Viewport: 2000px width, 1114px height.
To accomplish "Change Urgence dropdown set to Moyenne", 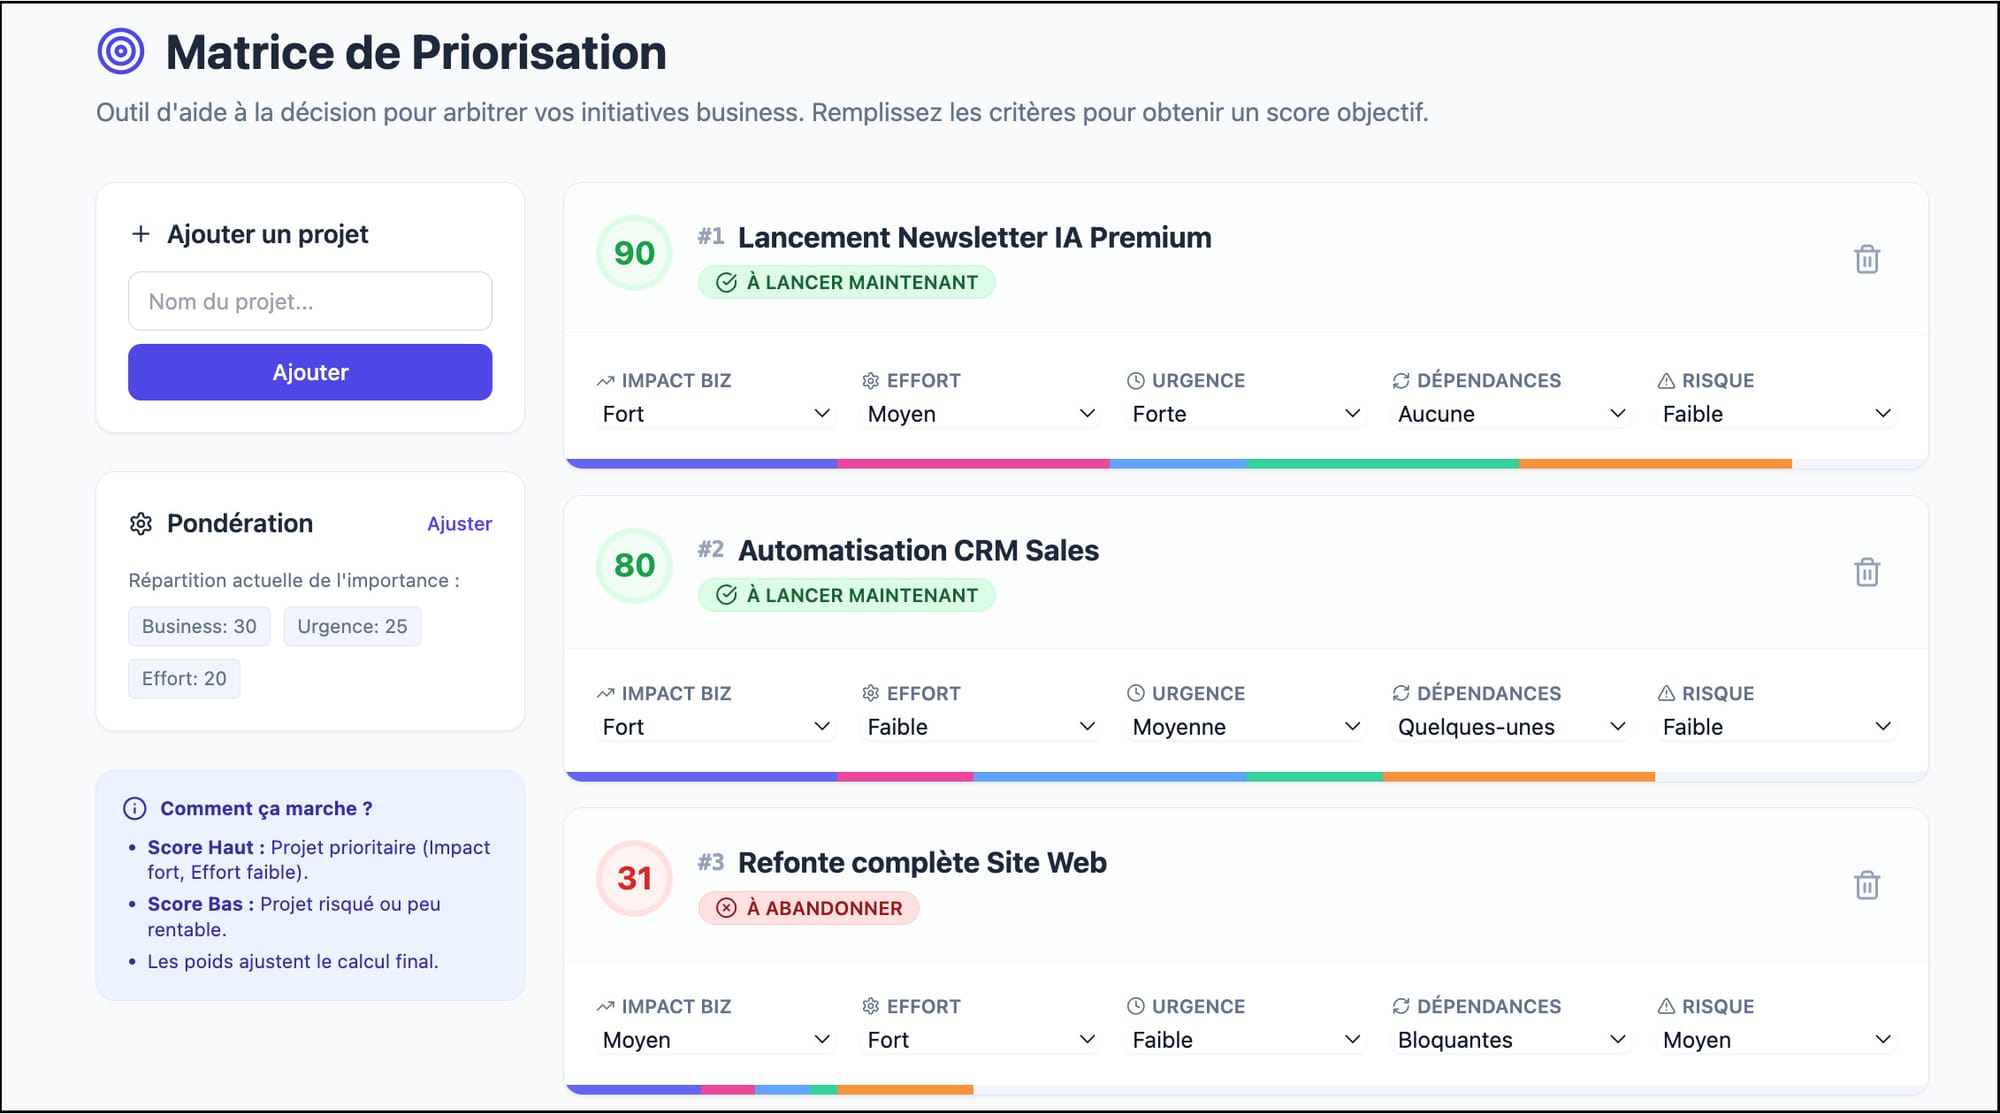I will 1246,727.
